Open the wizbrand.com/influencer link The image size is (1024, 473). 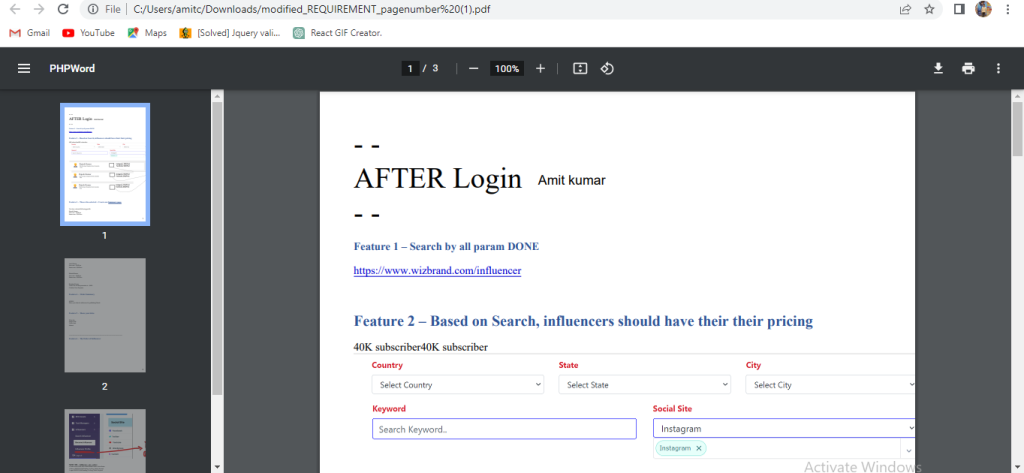coord(437,271)
